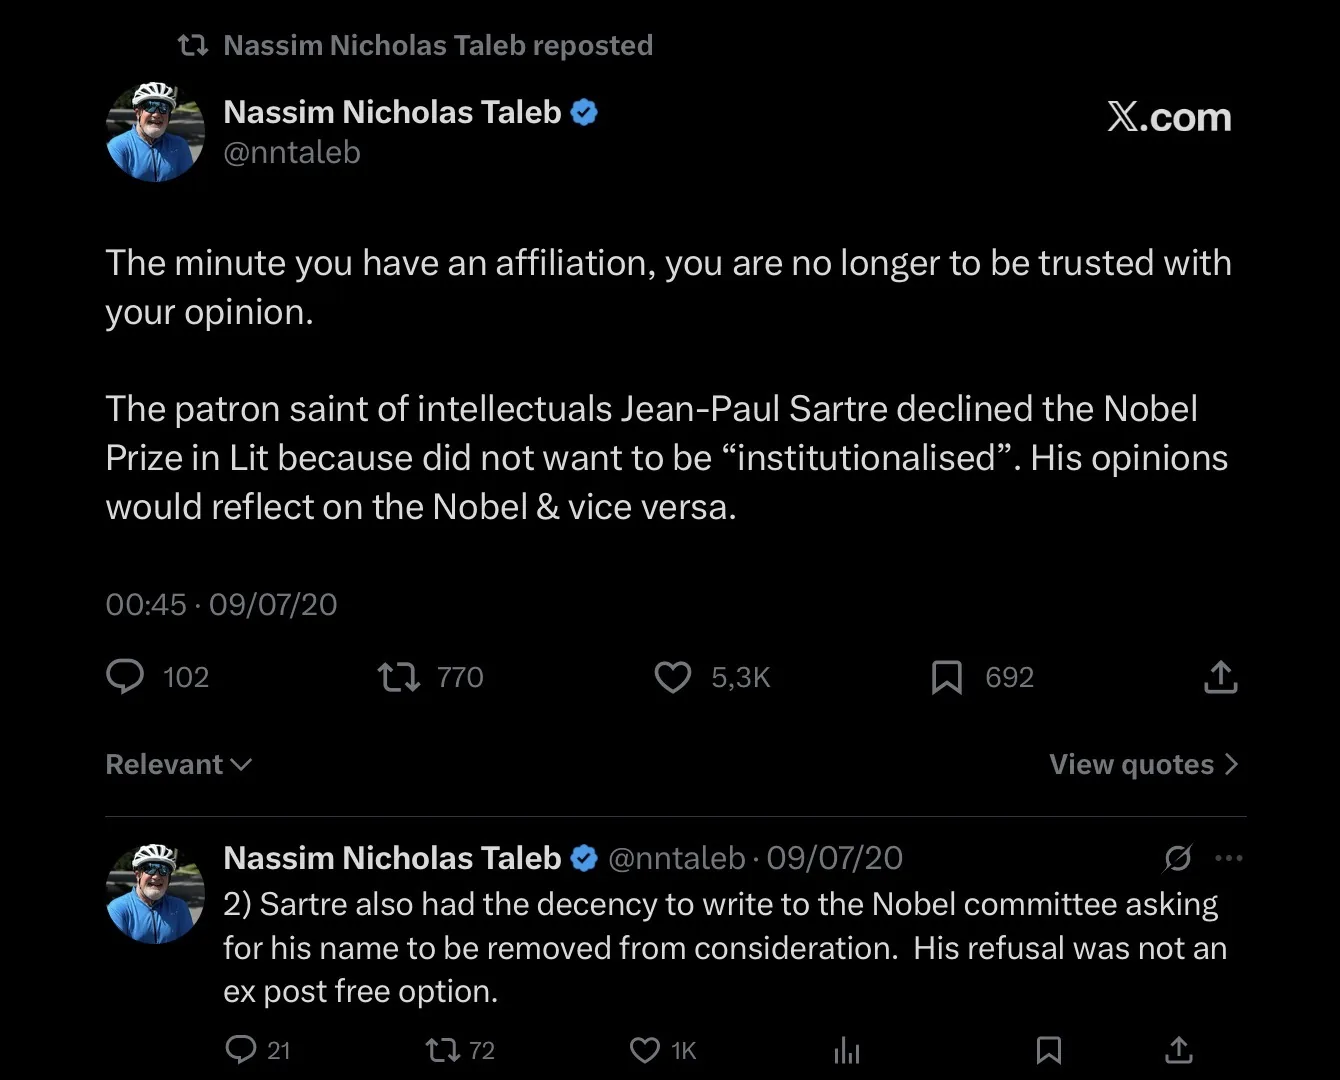Click the reply author's profile picture
Image resolution: width=1340 pixels, height=1080 pixels.
(x=155, y=893)
